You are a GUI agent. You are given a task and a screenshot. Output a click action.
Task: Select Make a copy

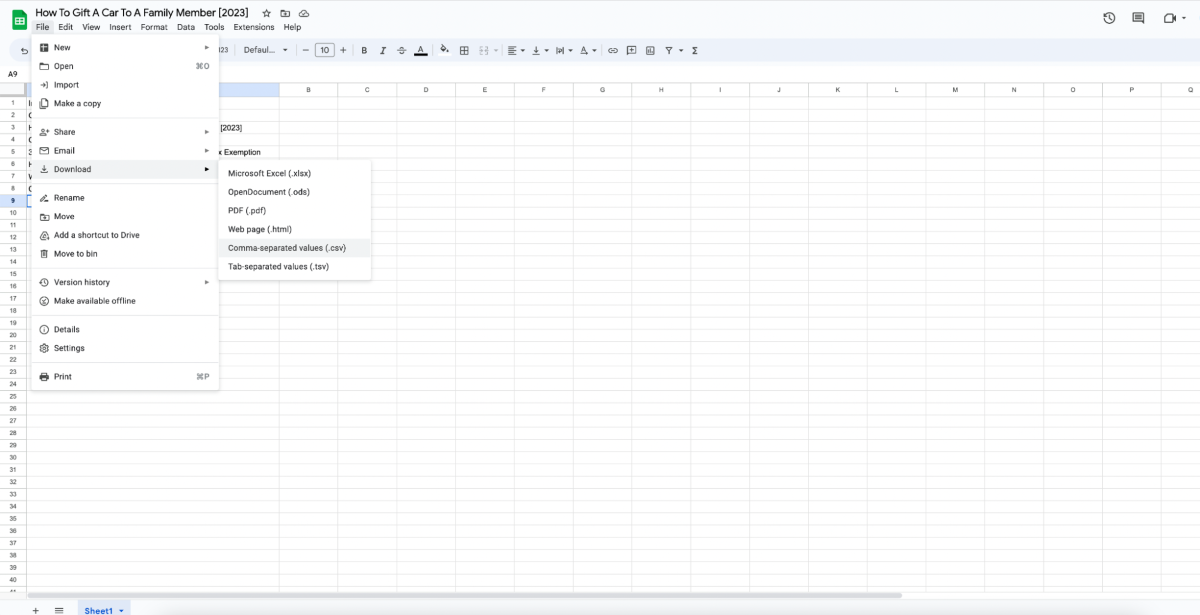(125, 103)
